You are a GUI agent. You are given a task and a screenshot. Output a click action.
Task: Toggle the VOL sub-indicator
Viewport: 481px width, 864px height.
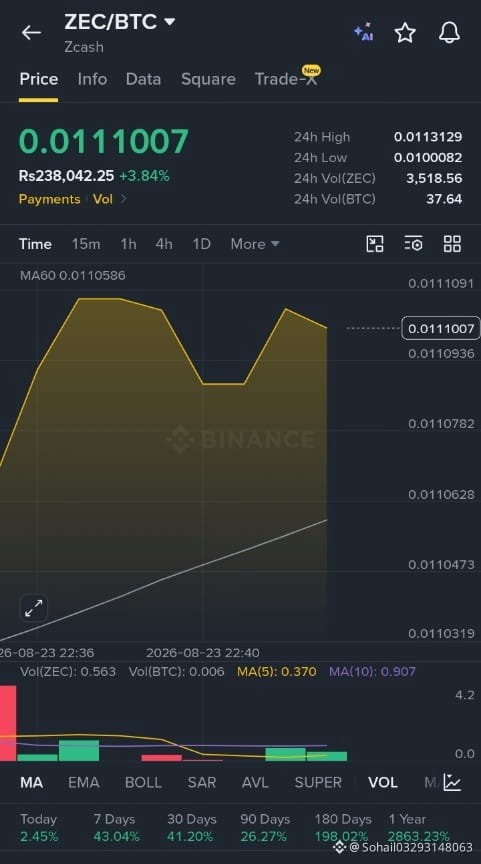[382, 782]
